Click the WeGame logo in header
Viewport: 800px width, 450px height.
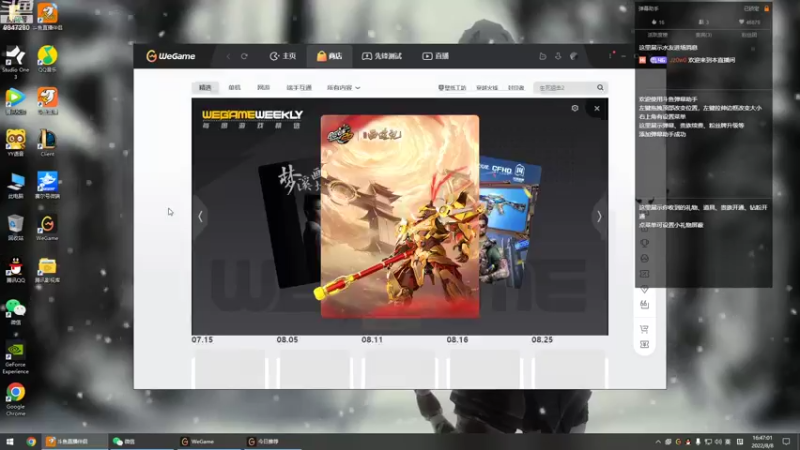[170, 56]
